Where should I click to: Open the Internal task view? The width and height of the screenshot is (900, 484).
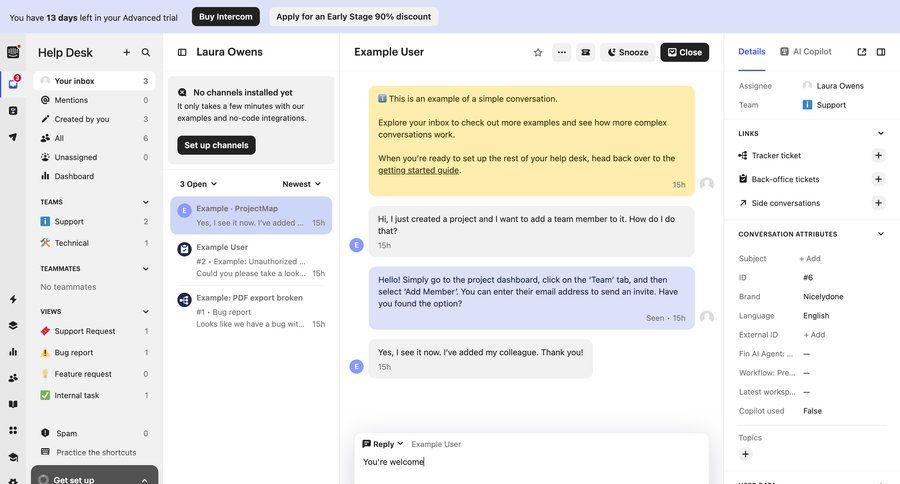(x=94, y=396)
